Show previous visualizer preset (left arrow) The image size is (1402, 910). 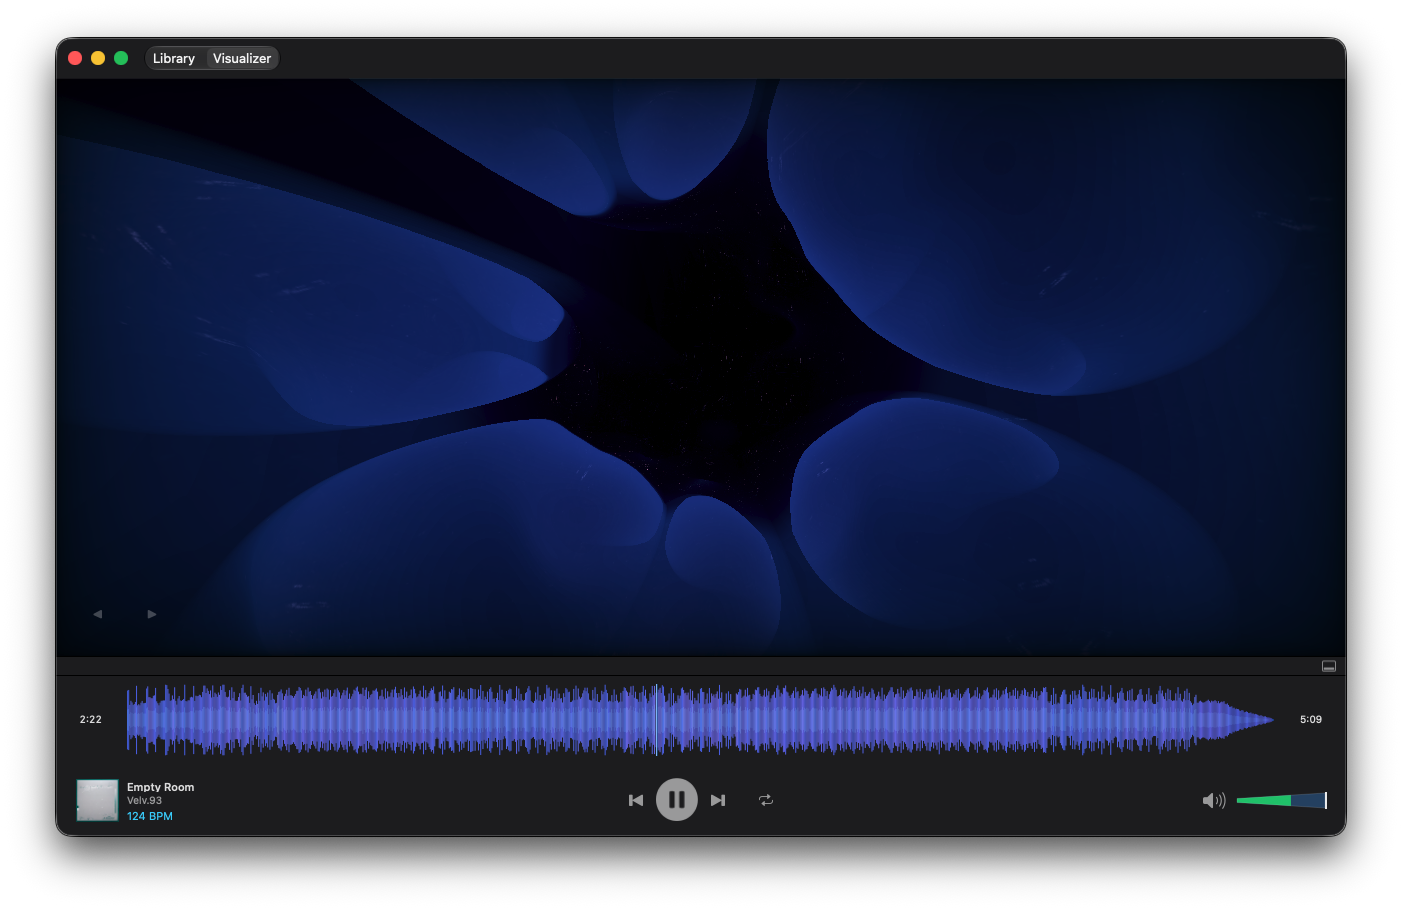(98, 614)
